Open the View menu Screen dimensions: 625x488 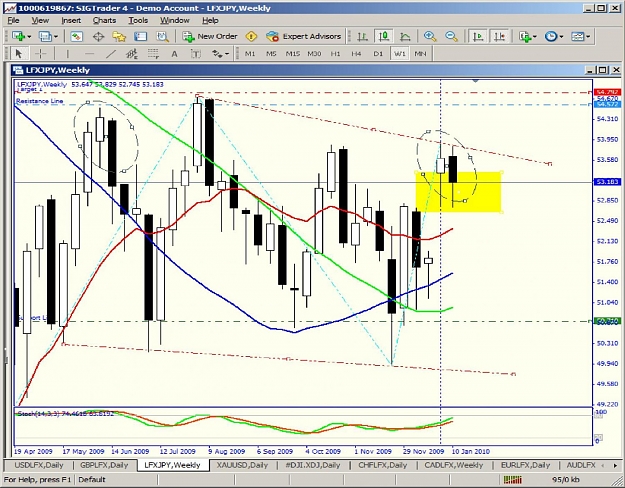[40, 20]
